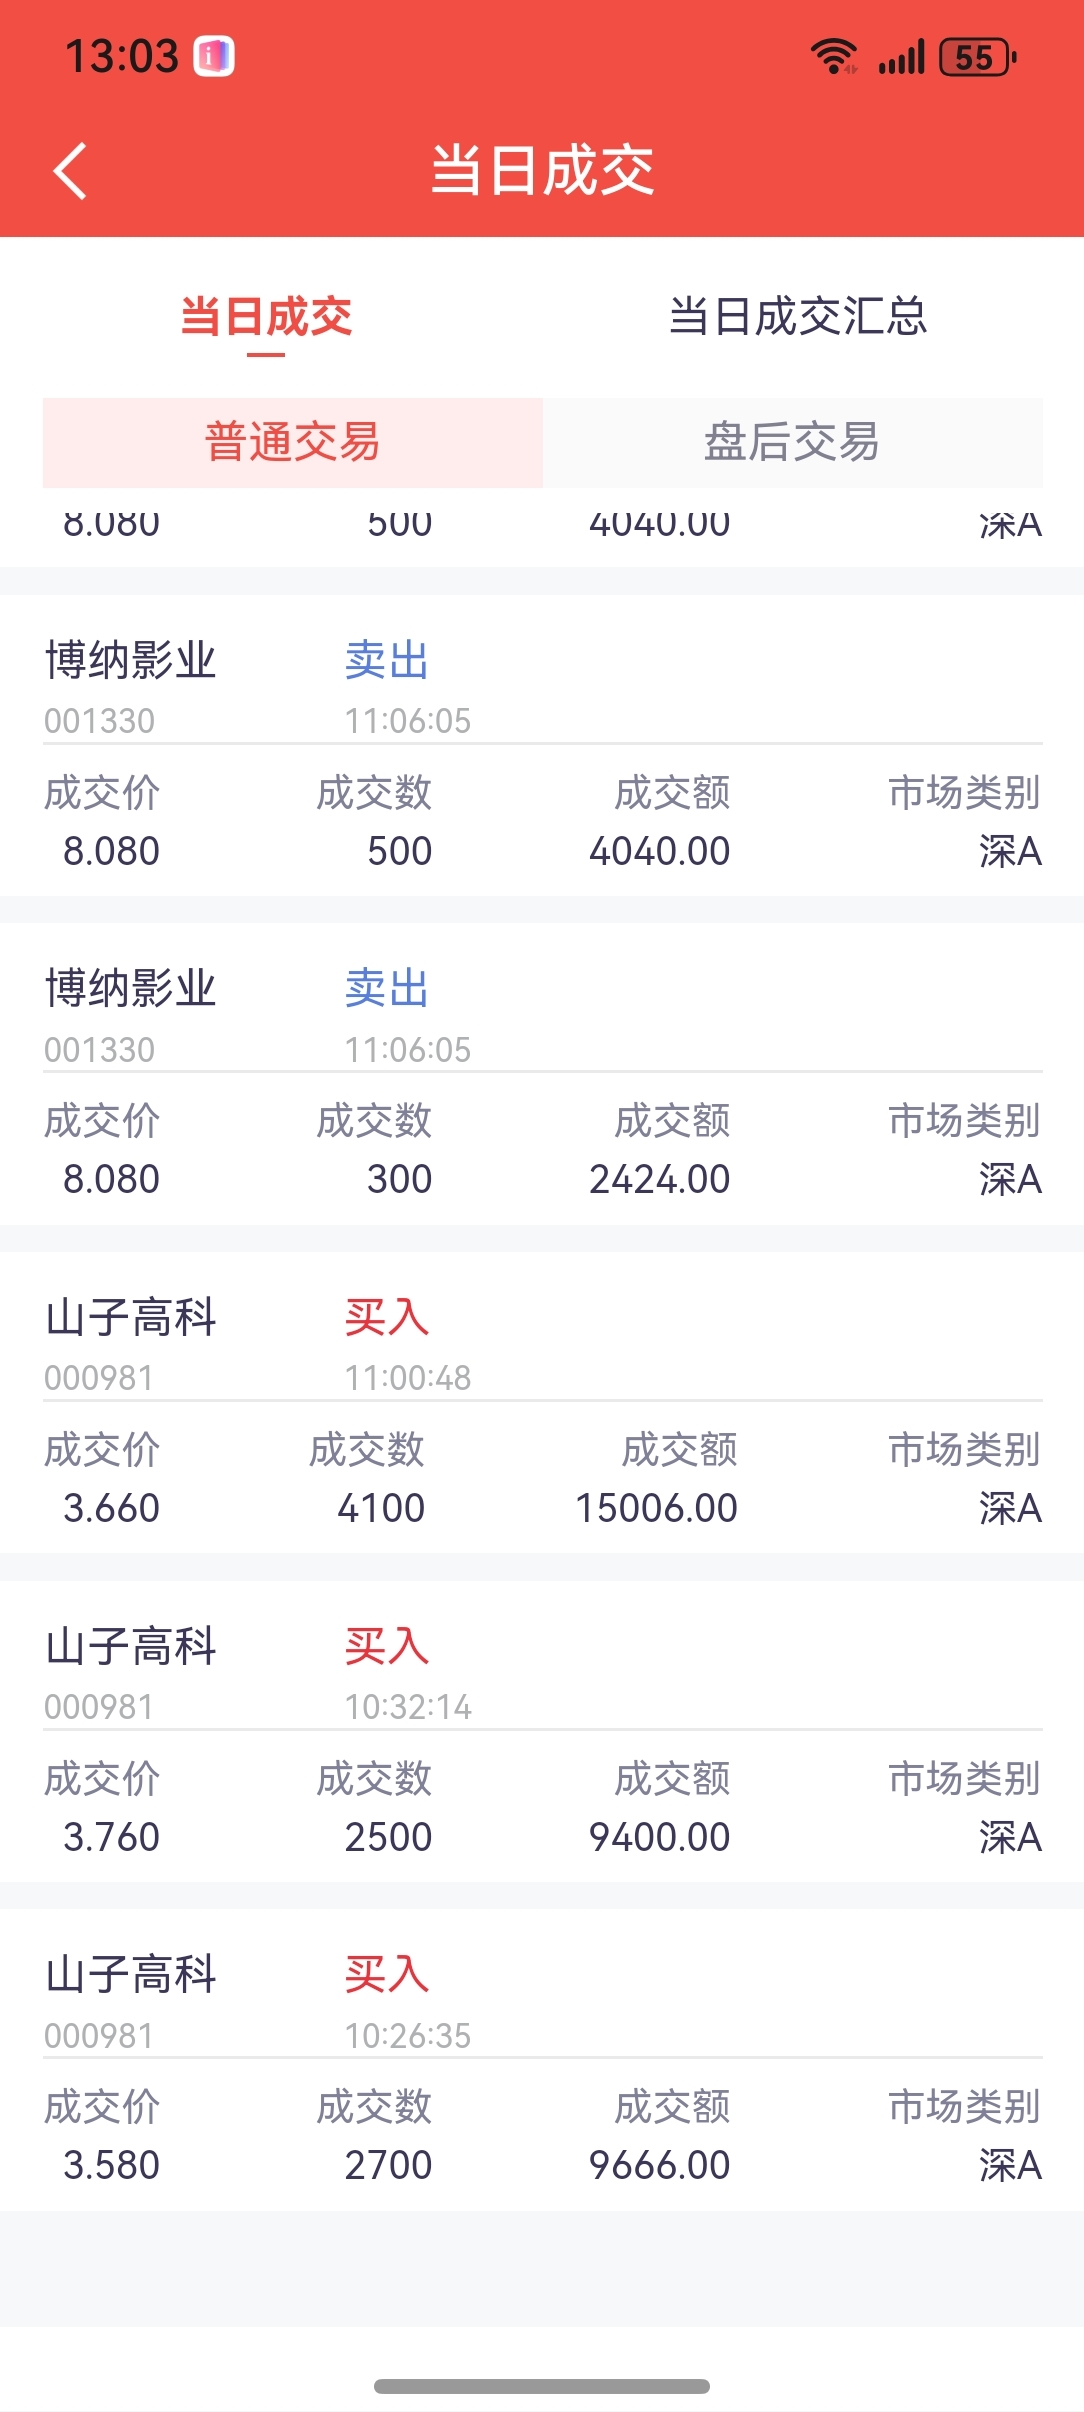Tap the battery level indicator

point(977,57)
